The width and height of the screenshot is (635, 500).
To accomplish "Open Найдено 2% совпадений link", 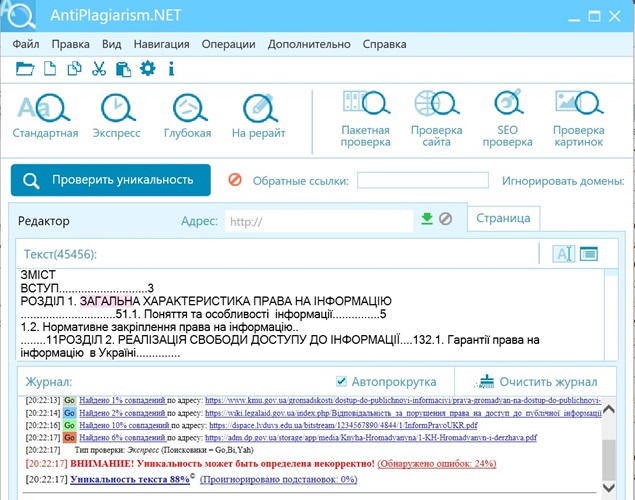I will (x=122, y=413).
